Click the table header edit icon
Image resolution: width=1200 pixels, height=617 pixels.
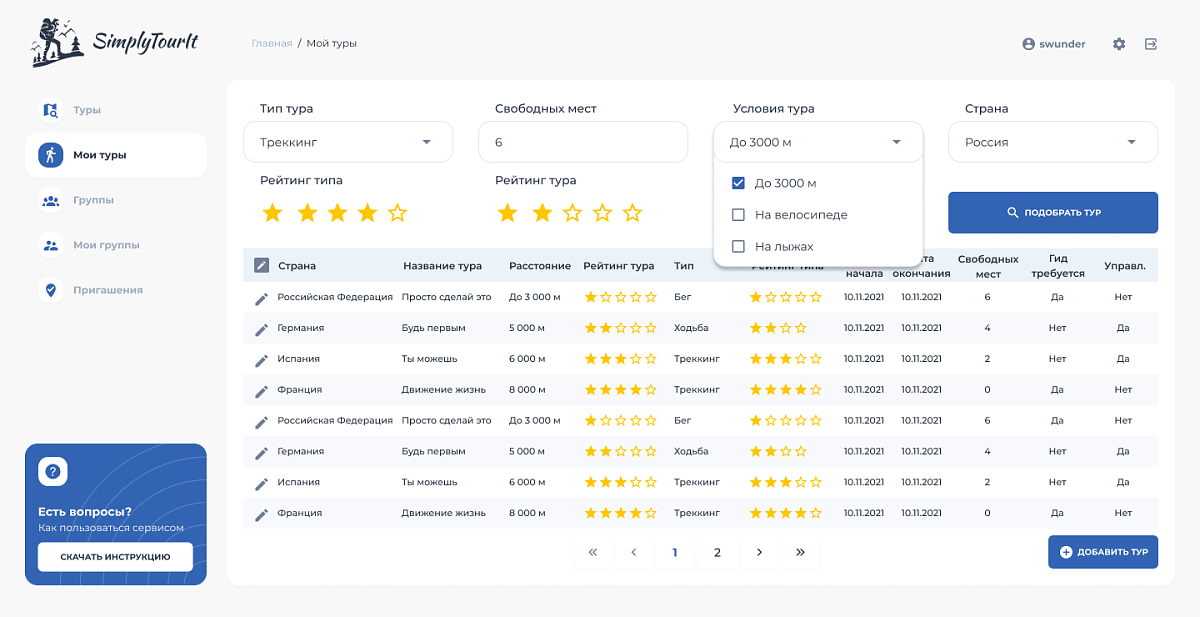[261, 265]
